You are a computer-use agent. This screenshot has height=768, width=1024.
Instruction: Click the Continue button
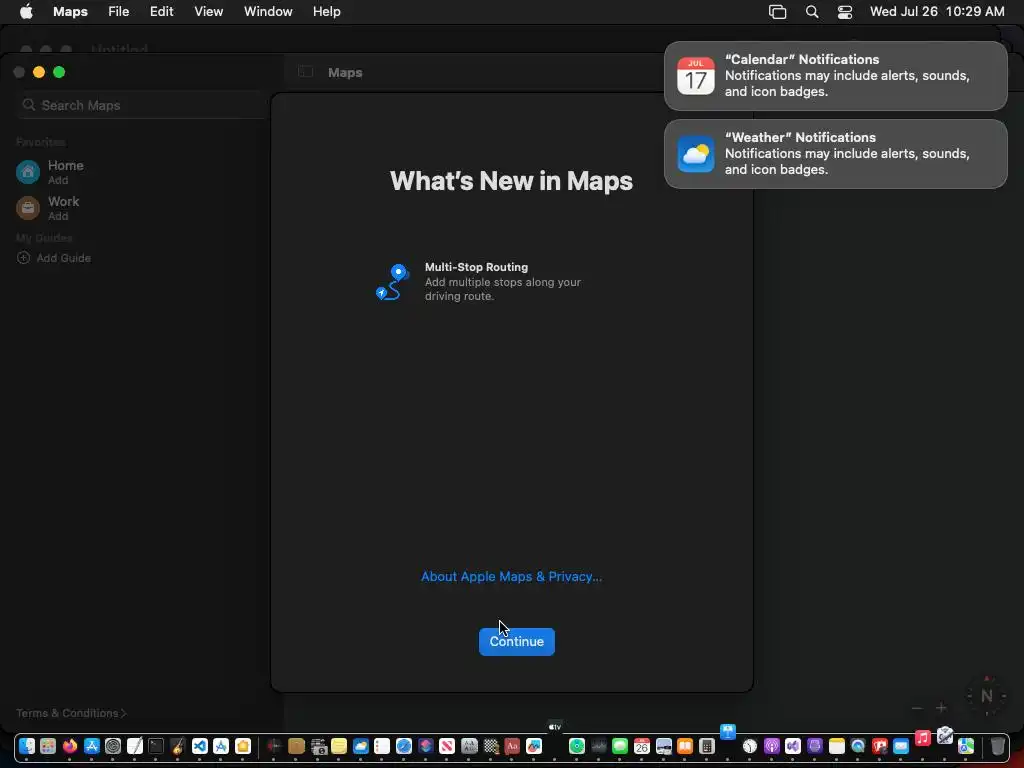517,641
